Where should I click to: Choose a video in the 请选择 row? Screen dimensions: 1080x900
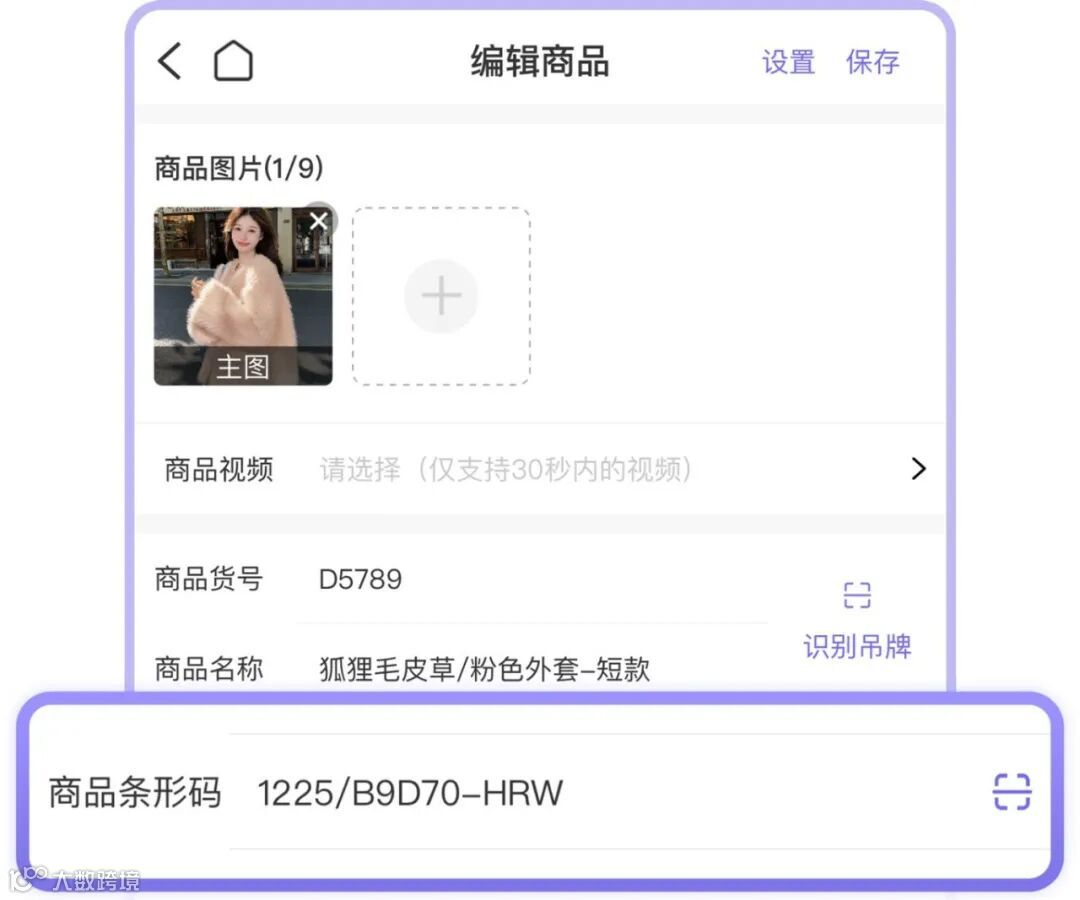506,470
